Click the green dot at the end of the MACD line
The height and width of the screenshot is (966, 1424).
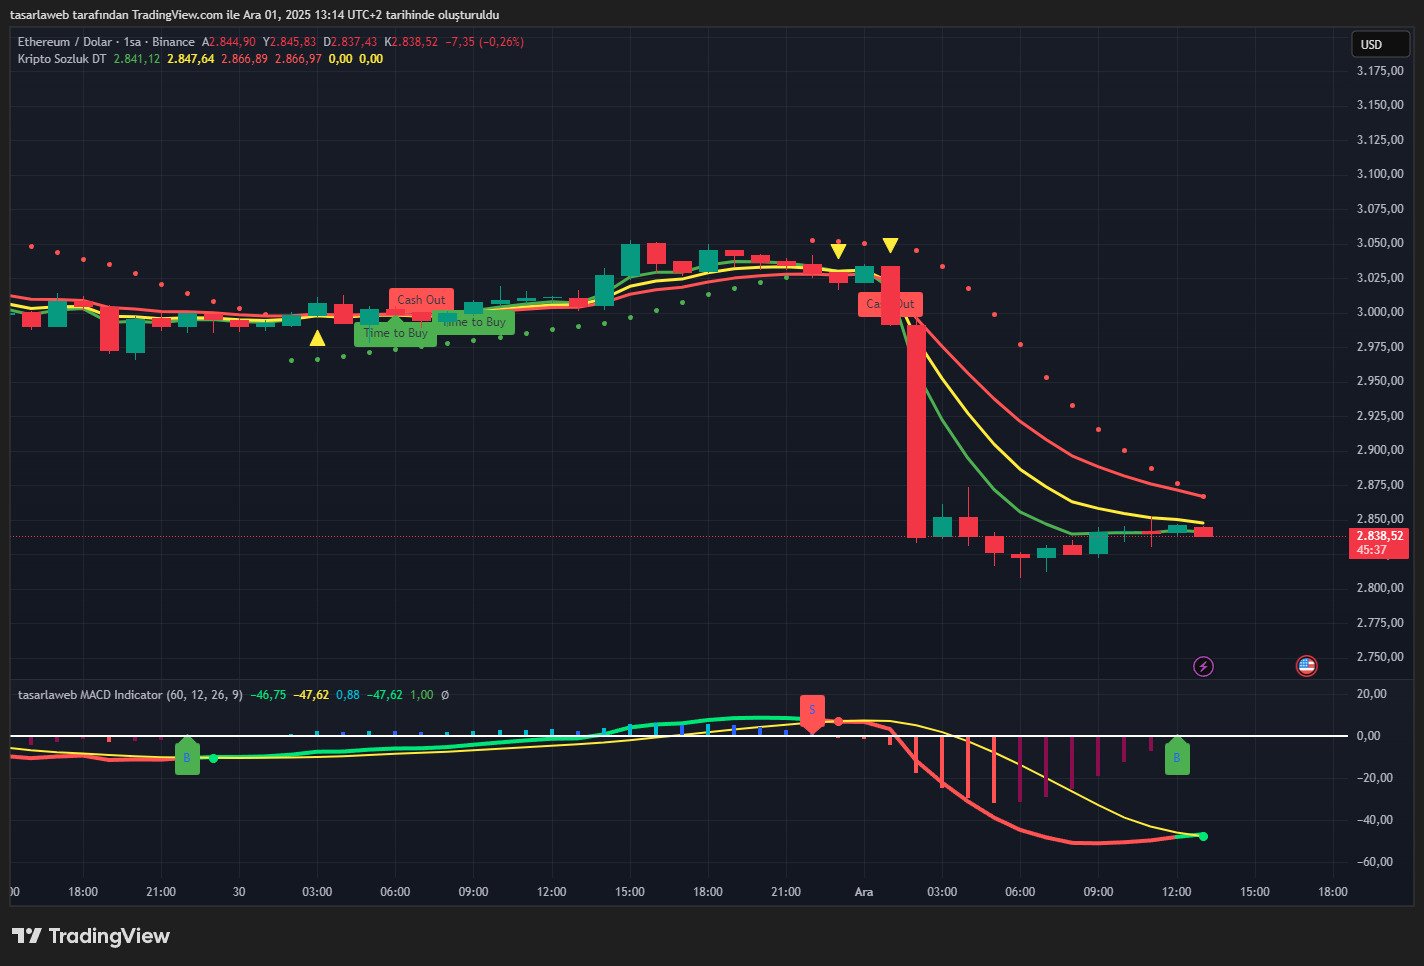pyautogui.click(x=1203, y=835)
